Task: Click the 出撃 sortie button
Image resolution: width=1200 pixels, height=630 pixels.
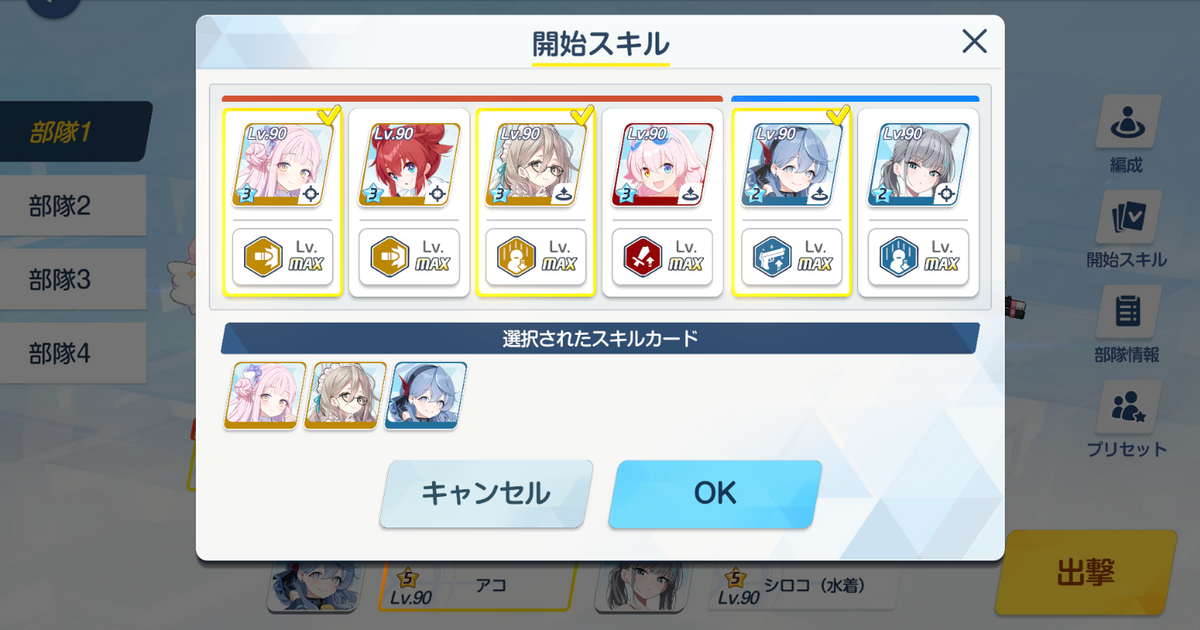Action: point(1086,572)
